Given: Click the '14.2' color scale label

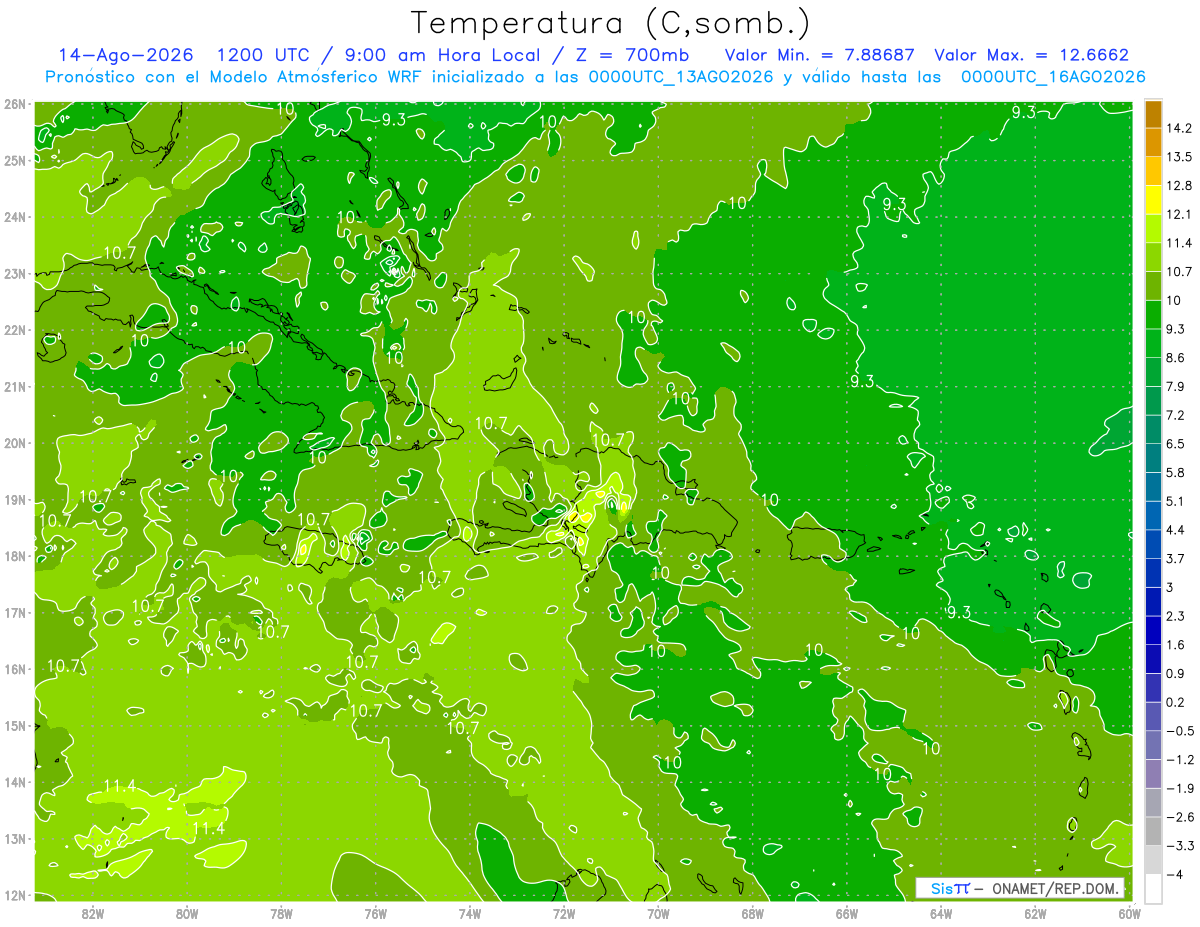Looking at the screenshot, I should [x=1179, y=128].
